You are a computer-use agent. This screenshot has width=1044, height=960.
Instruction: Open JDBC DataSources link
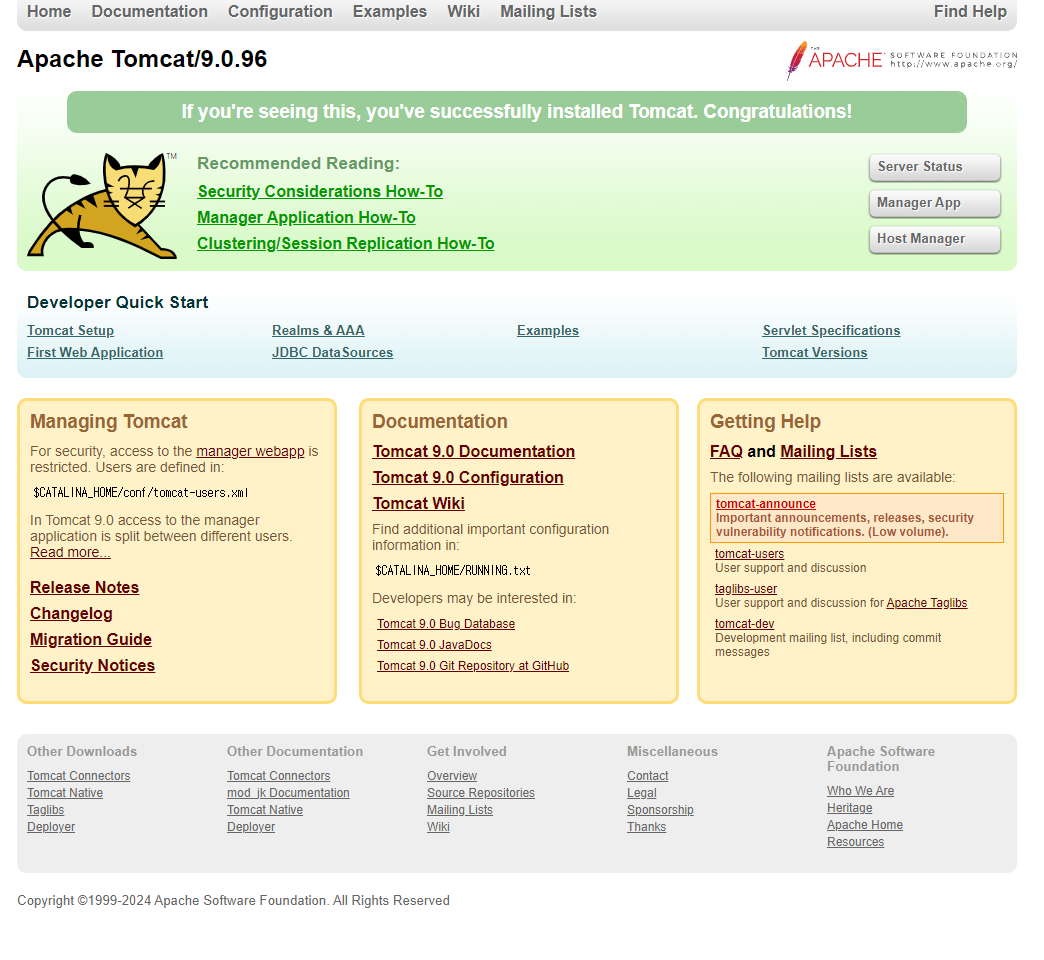(x=332, y=353)
